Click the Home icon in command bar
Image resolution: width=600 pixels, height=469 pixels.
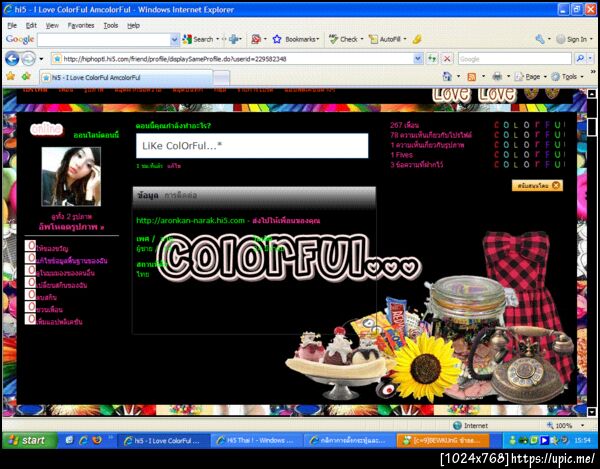click(447, 76)
